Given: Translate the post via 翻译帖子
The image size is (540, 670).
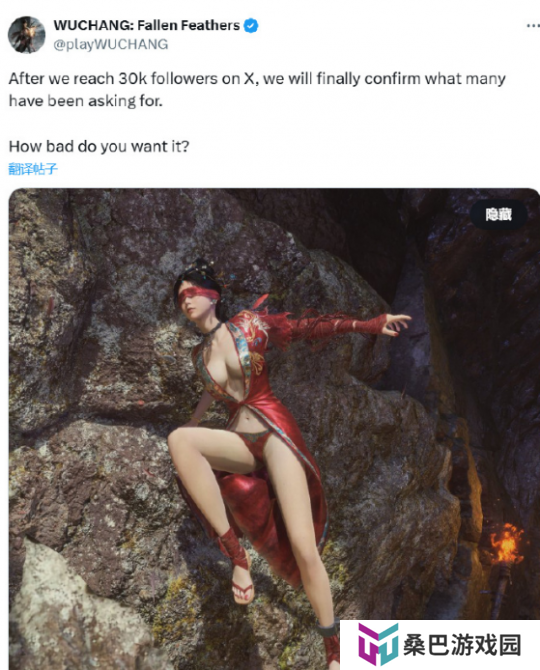Looking at the screenshot, I should tap(32, 169).
